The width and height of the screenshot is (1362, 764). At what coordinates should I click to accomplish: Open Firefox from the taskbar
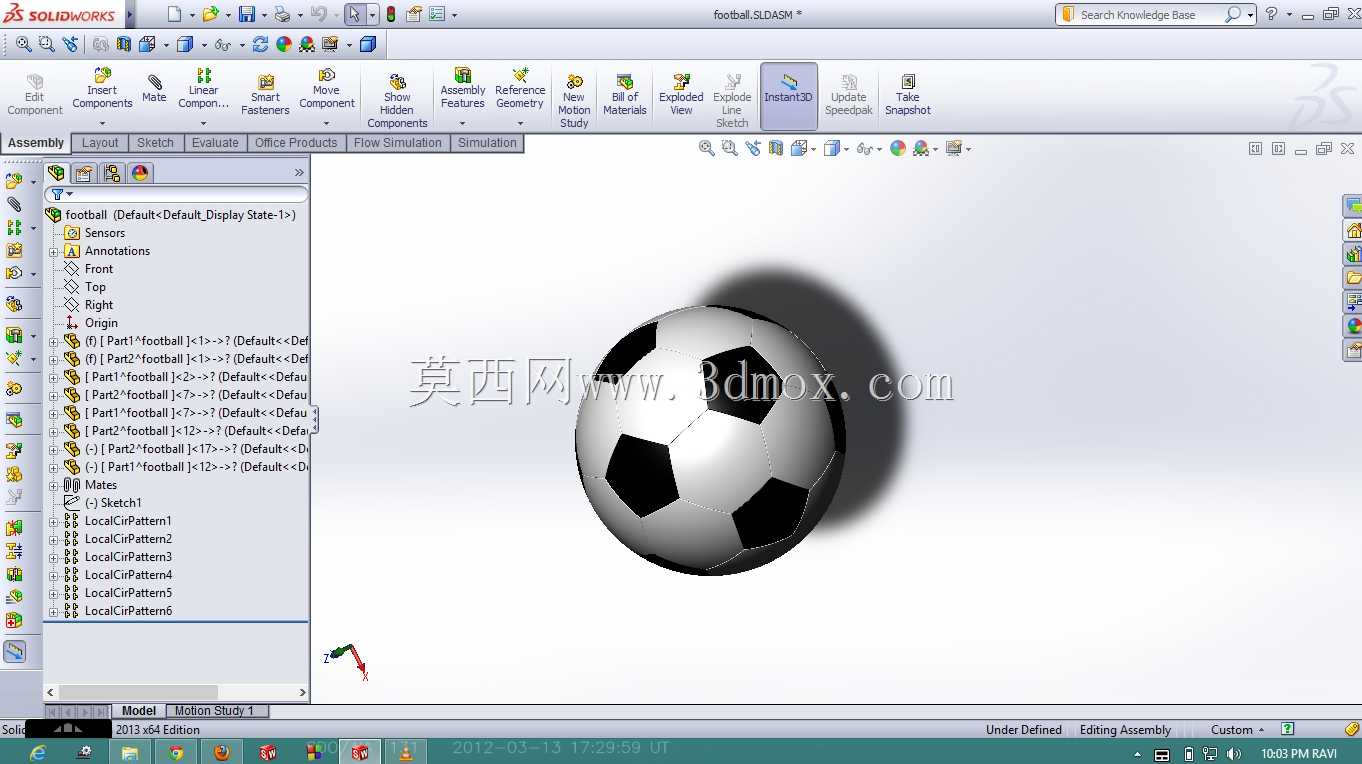click(221, 753)
